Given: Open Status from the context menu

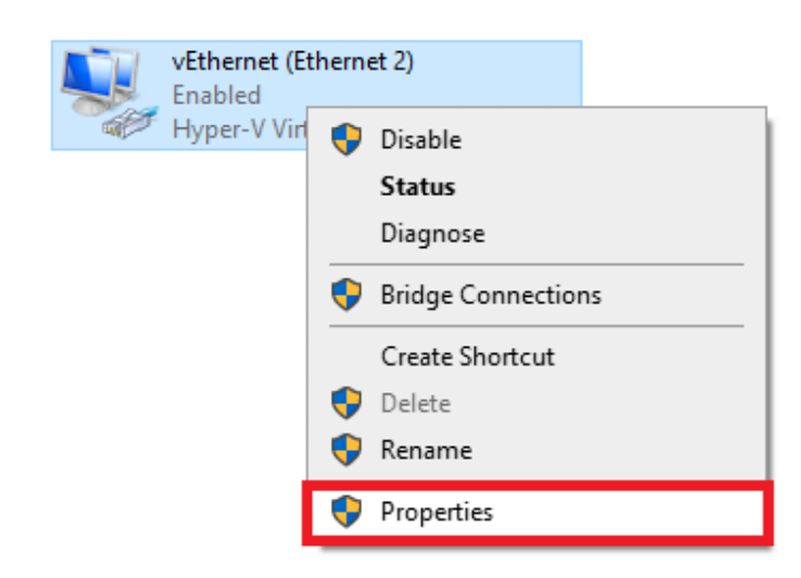Looking at the screenshot, I should tap(536, 187).
